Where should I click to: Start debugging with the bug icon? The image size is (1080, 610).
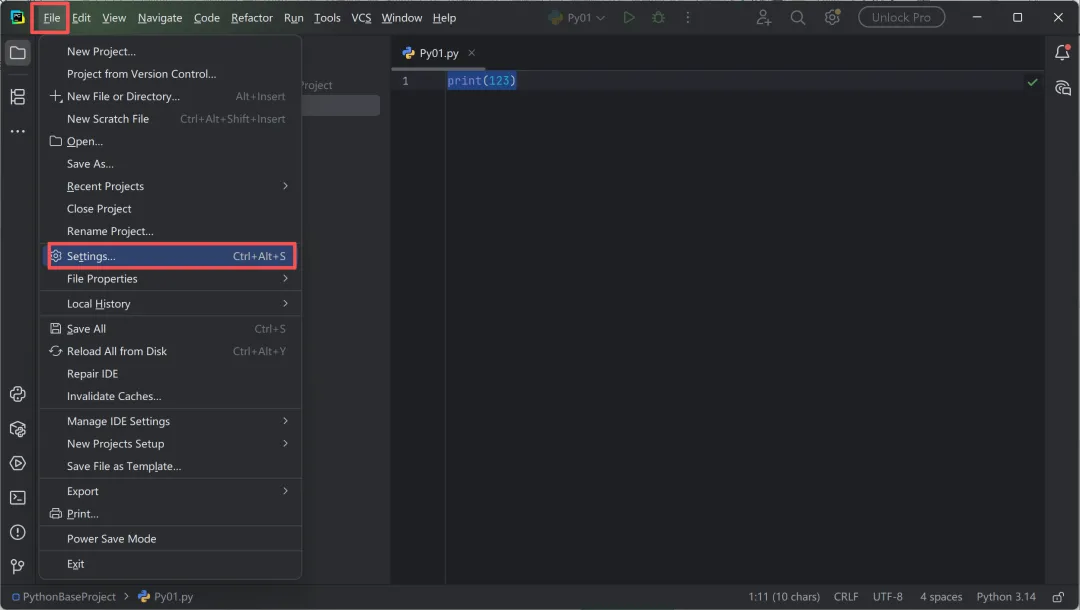tap(658, 17)
